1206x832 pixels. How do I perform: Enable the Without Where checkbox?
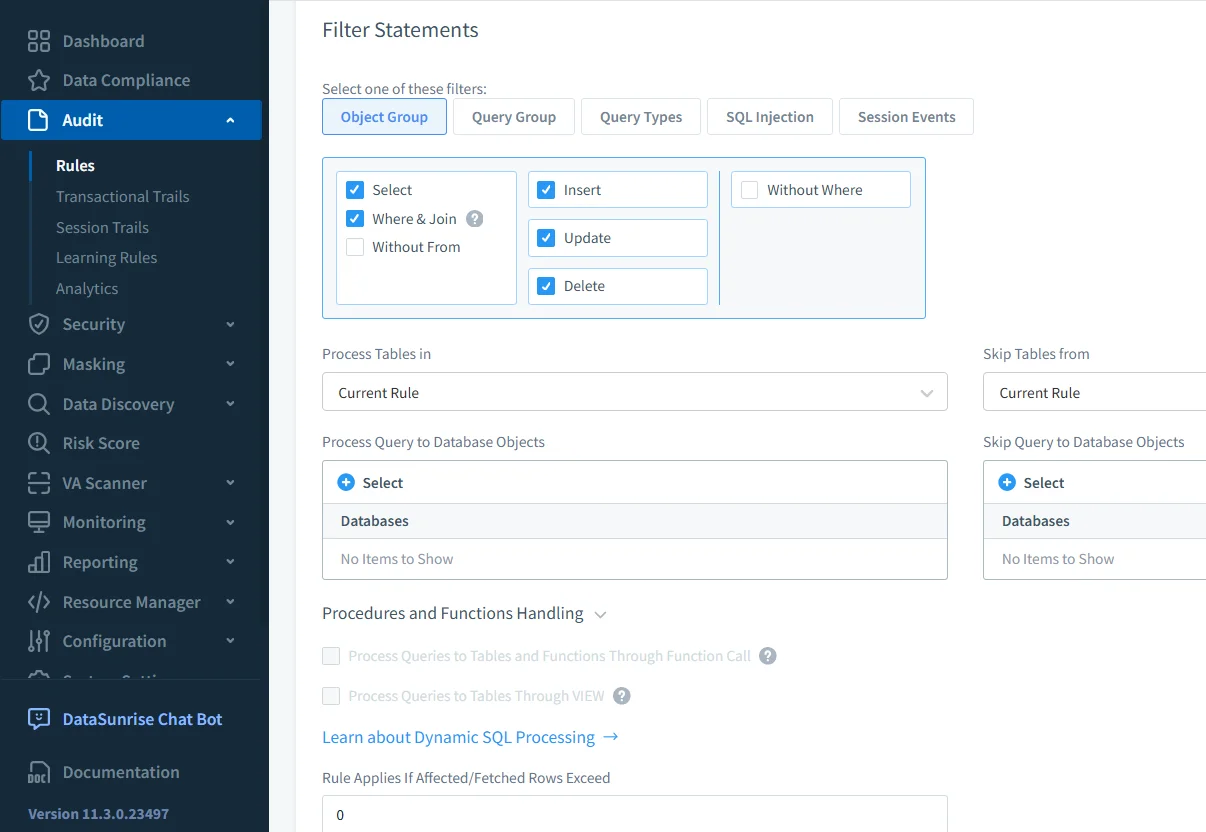pyautogui.click(x=748, y=188)
